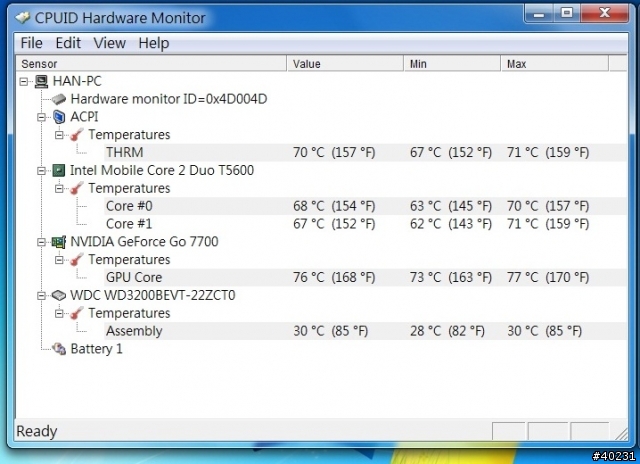Click Core #1 value 67 °C (152 °F)
This screenshot has width=640, height=464.
pos(334,224)
